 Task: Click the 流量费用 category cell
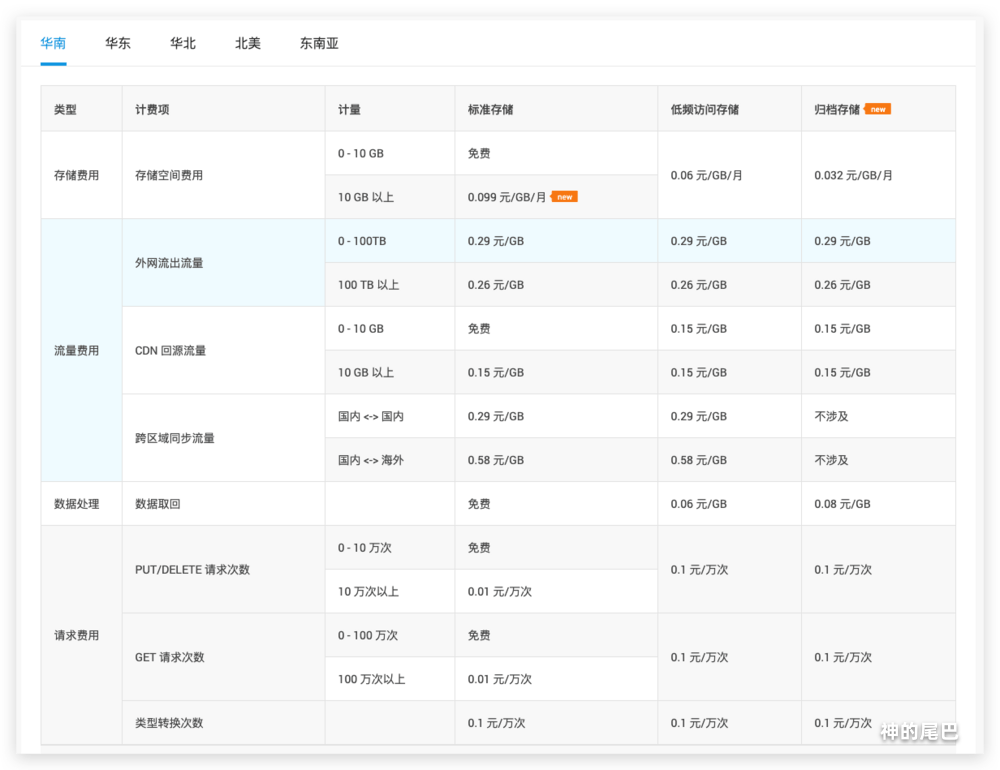point(76,351)
